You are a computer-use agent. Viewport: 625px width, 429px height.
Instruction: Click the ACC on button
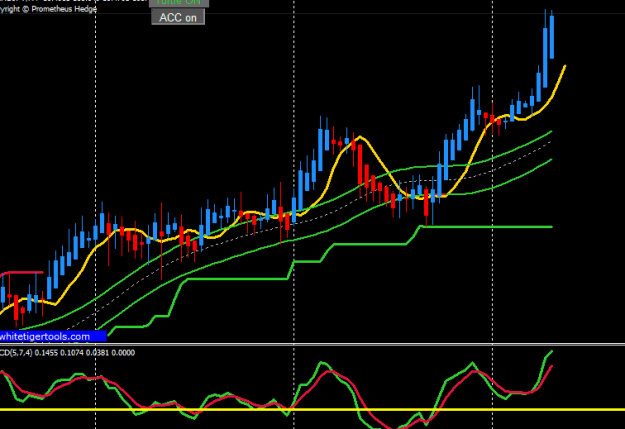(178, 17)
